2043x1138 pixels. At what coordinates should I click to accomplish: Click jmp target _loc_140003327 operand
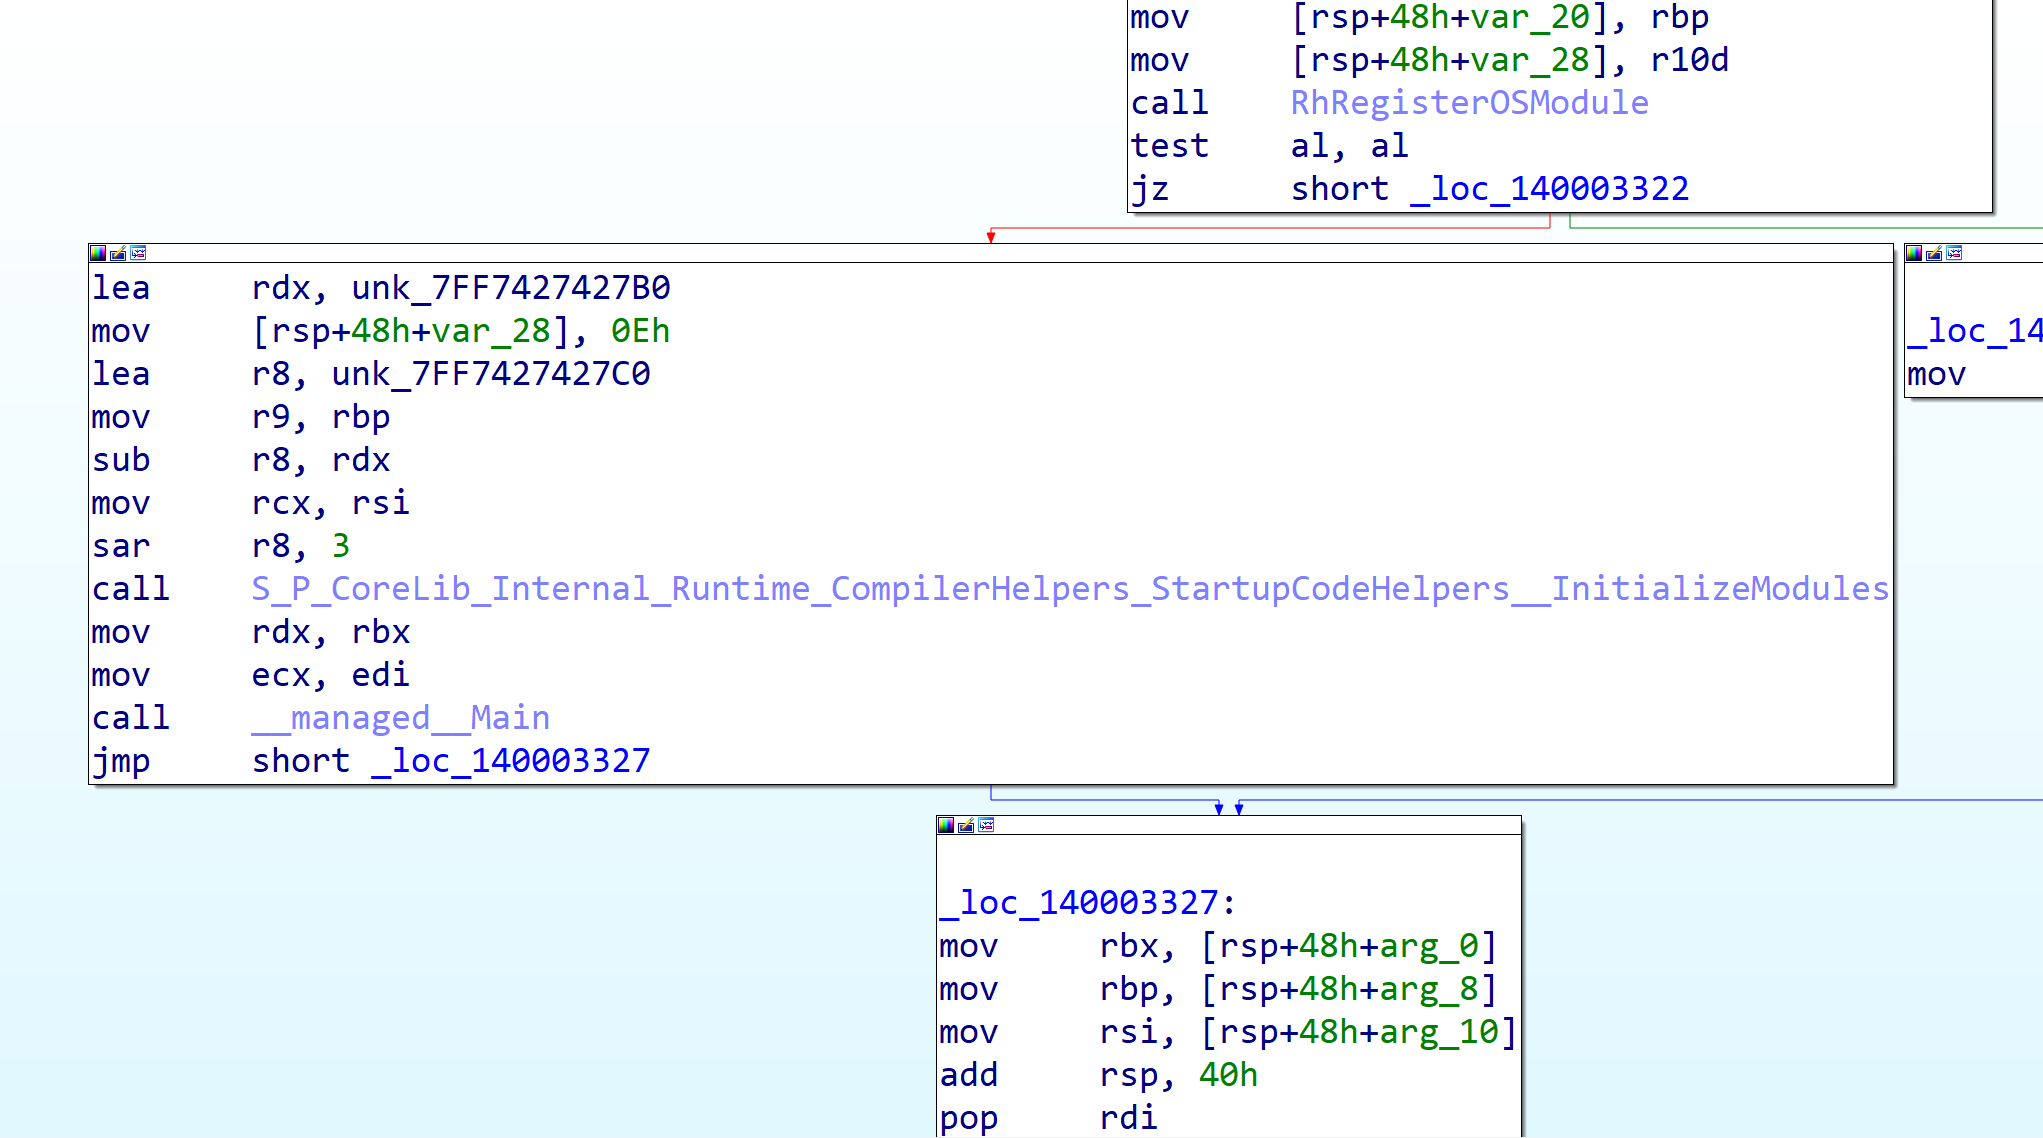(510, 761)
